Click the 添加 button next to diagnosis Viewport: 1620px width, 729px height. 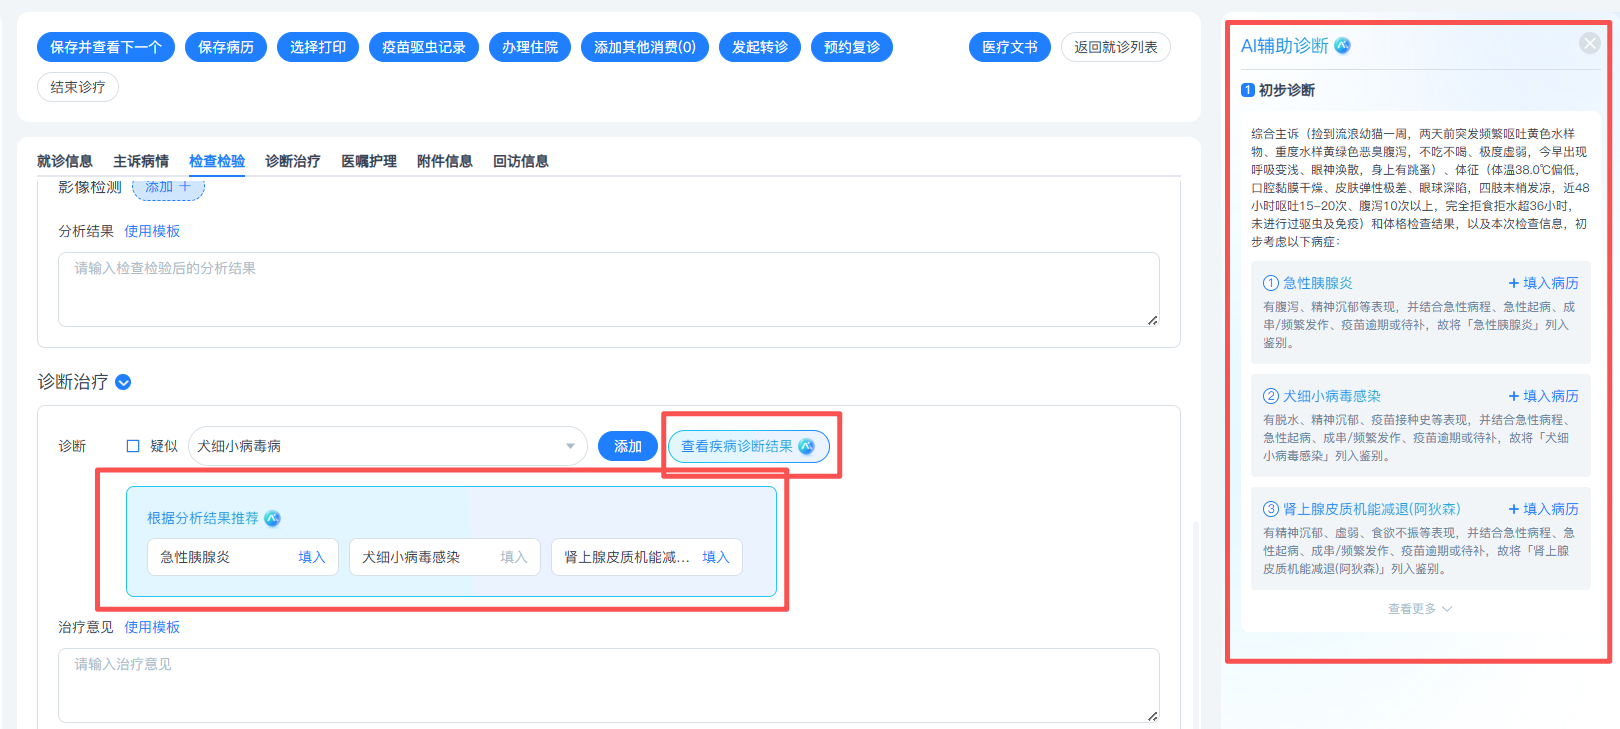[x=628, y=446]
